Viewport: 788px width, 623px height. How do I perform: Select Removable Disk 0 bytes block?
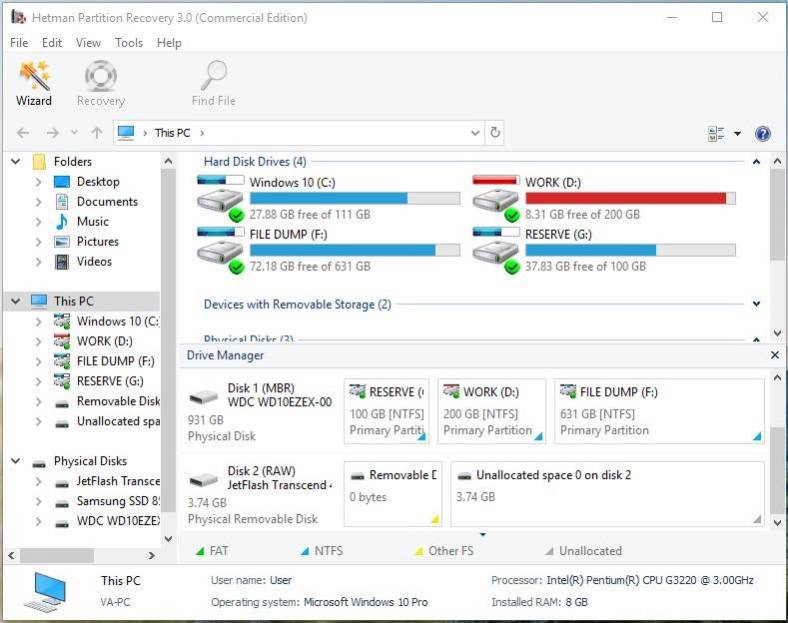(x=393, y=494)
